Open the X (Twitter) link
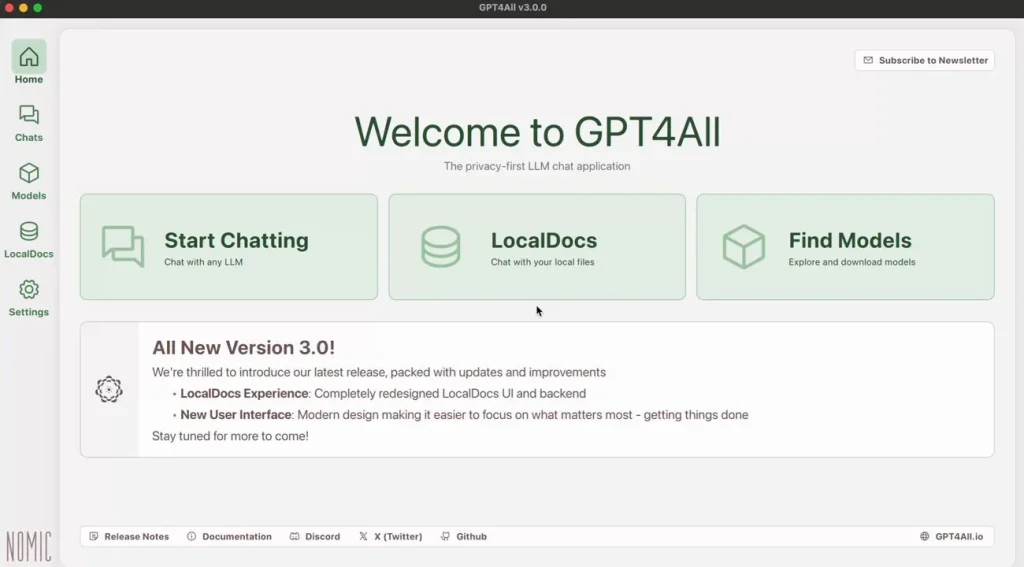 click(x=390, y=537)
